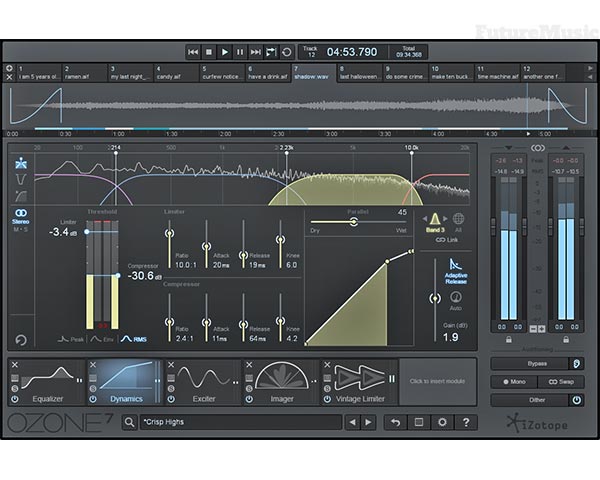Screen dimensions: 600x480
Task: Open the 'shadow.wav' track tab
Action: coord(314,73)
